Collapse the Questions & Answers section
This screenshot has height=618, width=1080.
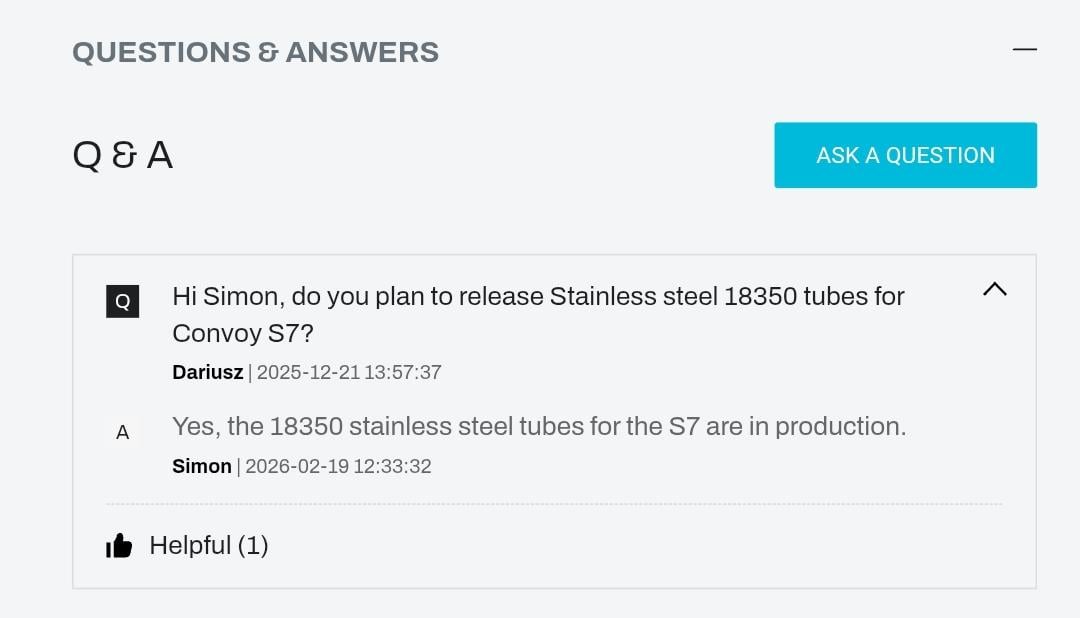1024,49
